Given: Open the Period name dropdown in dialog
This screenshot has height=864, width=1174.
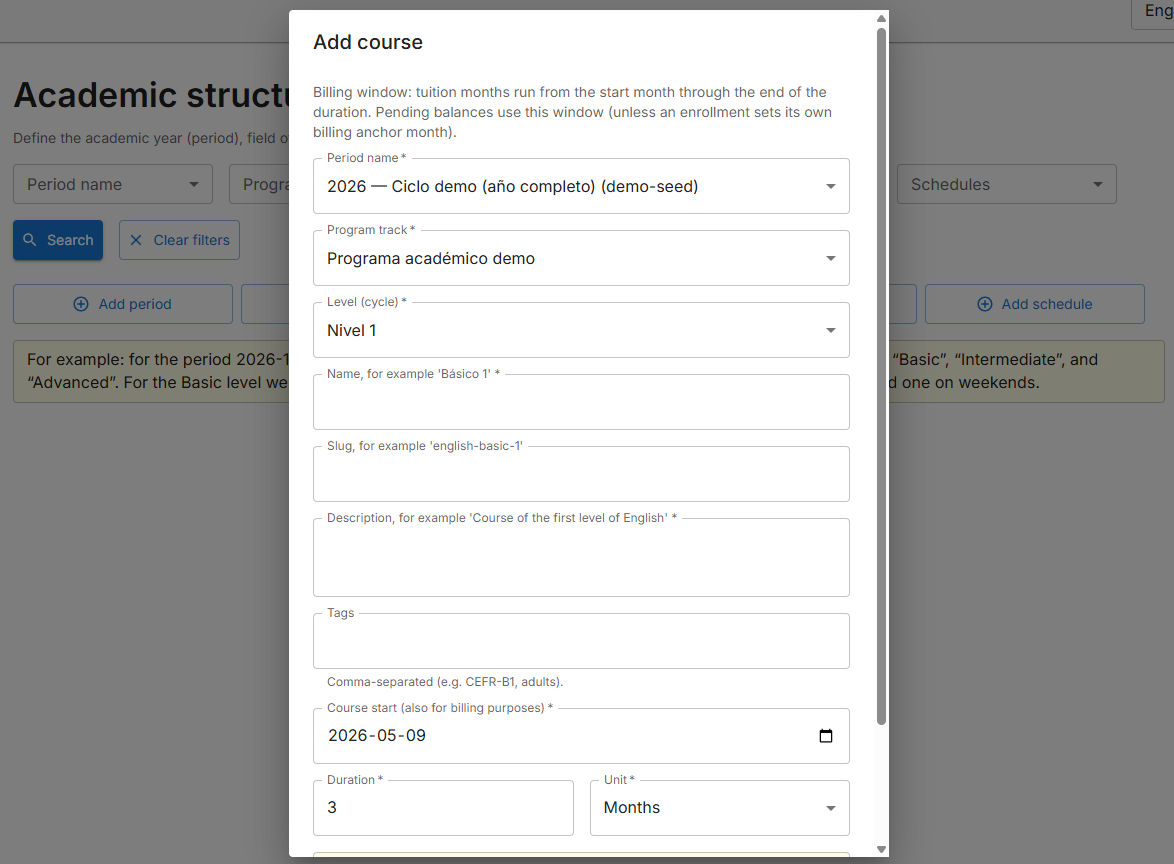Looking at the screenshot, I should [581, 186].
